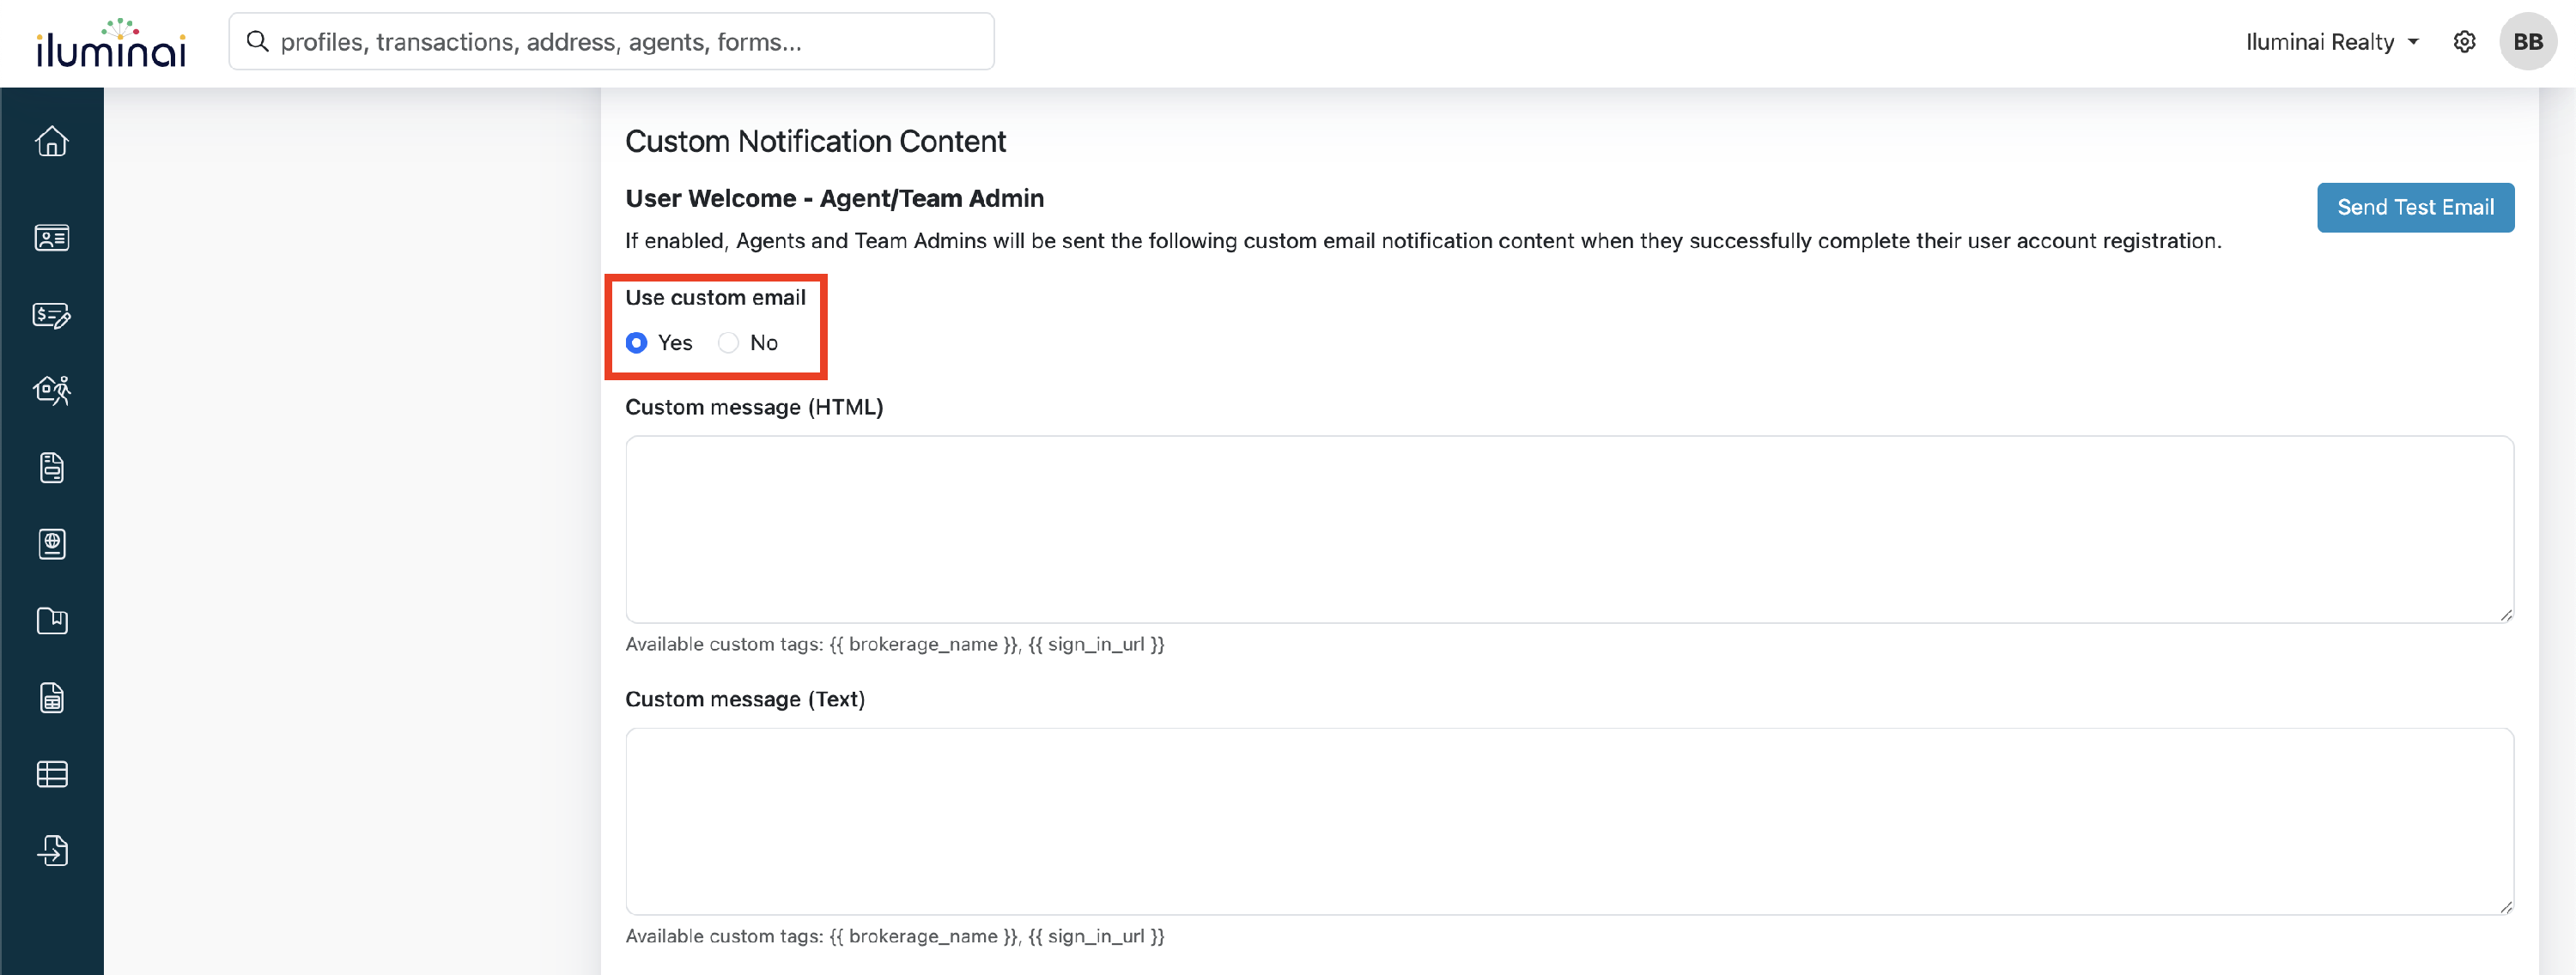Grab the Text textarea resize handle

pos(2506,907)
